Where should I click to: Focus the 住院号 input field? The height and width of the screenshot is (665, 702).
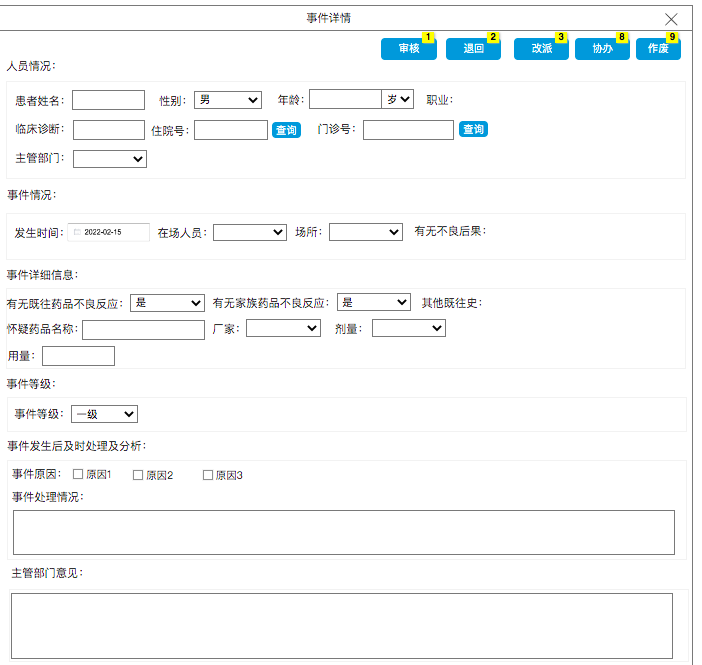click(231, 130)
